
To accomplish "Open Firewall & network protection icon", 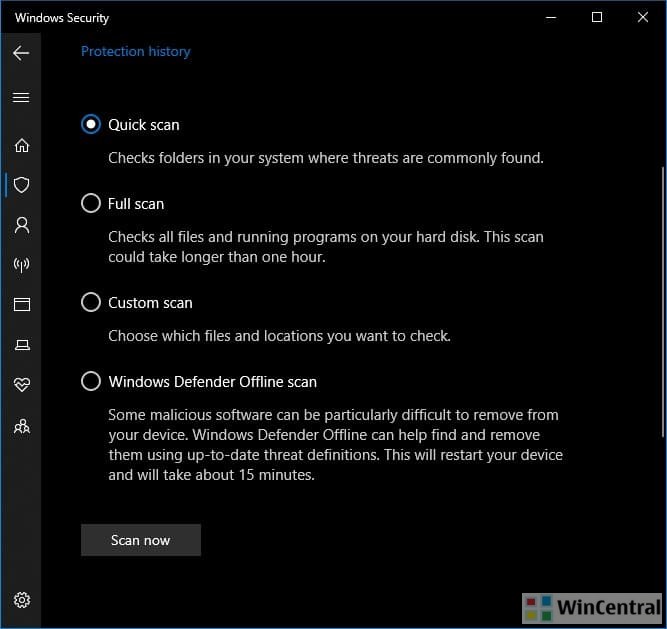I will click(21, 265).
